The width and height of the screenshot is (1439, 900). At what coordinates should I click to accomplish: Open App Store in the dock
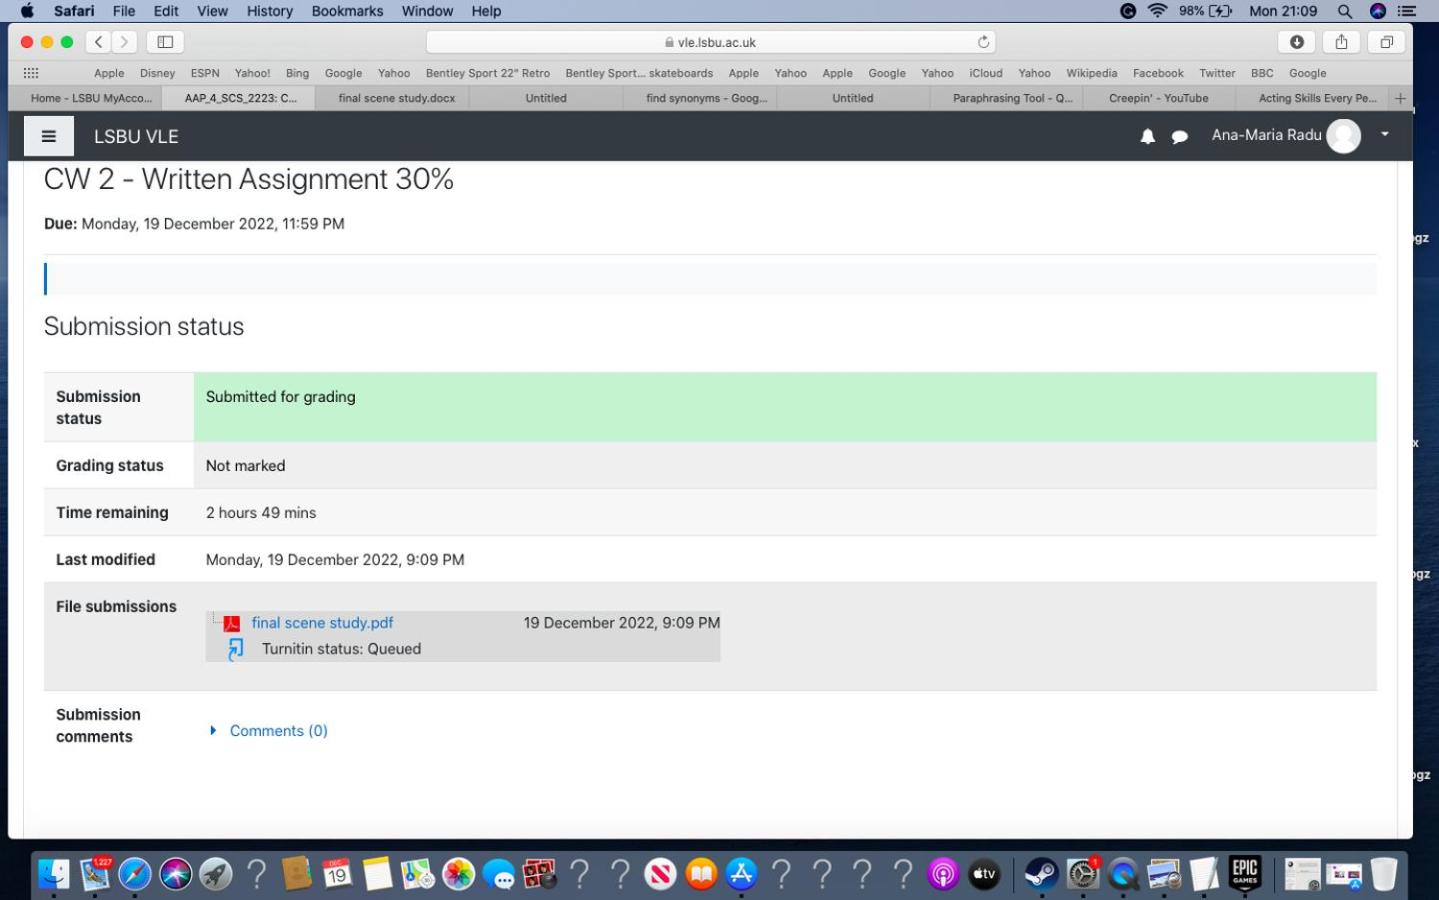(741, 874)
